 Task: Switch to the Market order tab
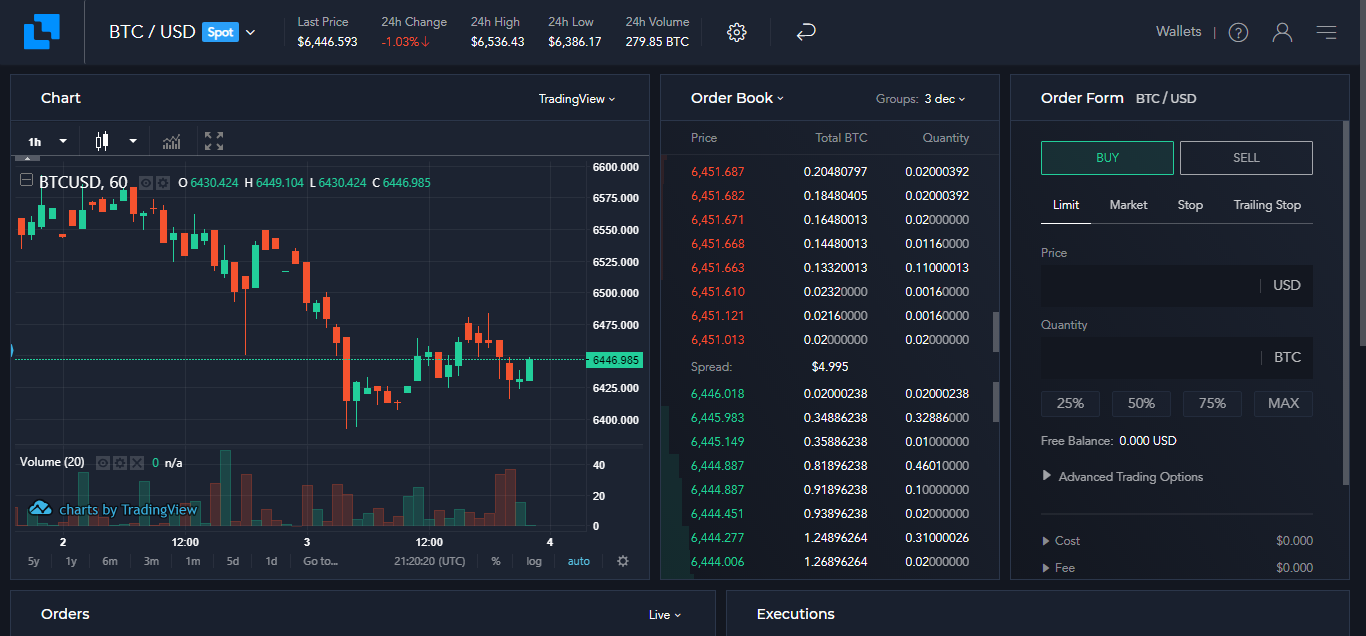click(1128, 205)
